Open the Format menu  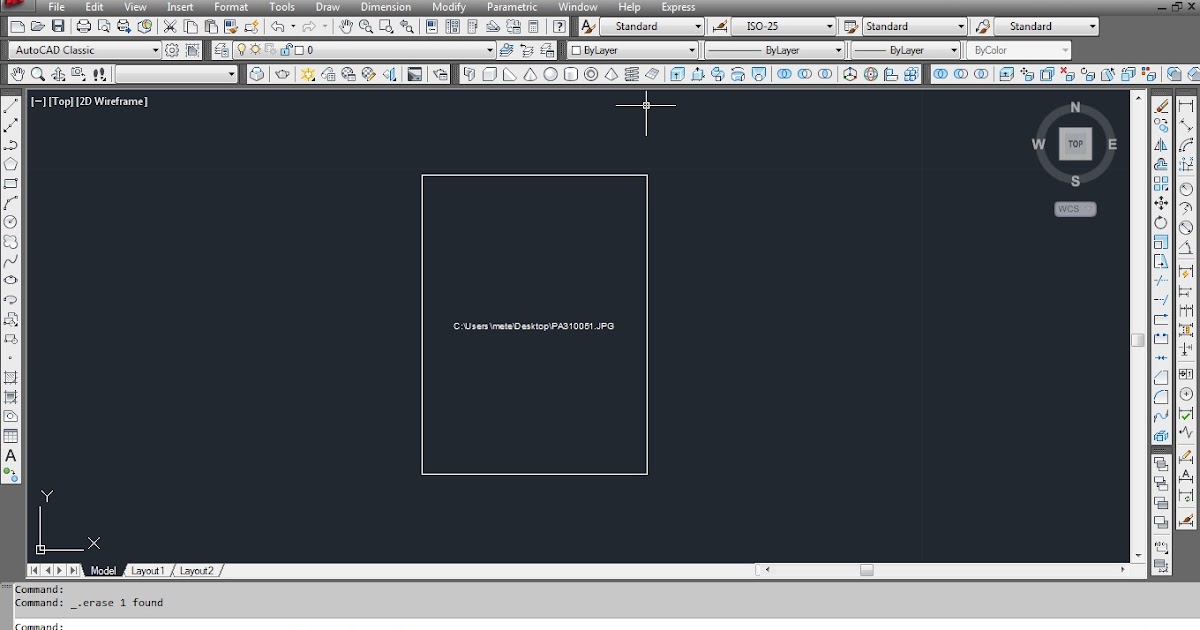click(231, 7)
